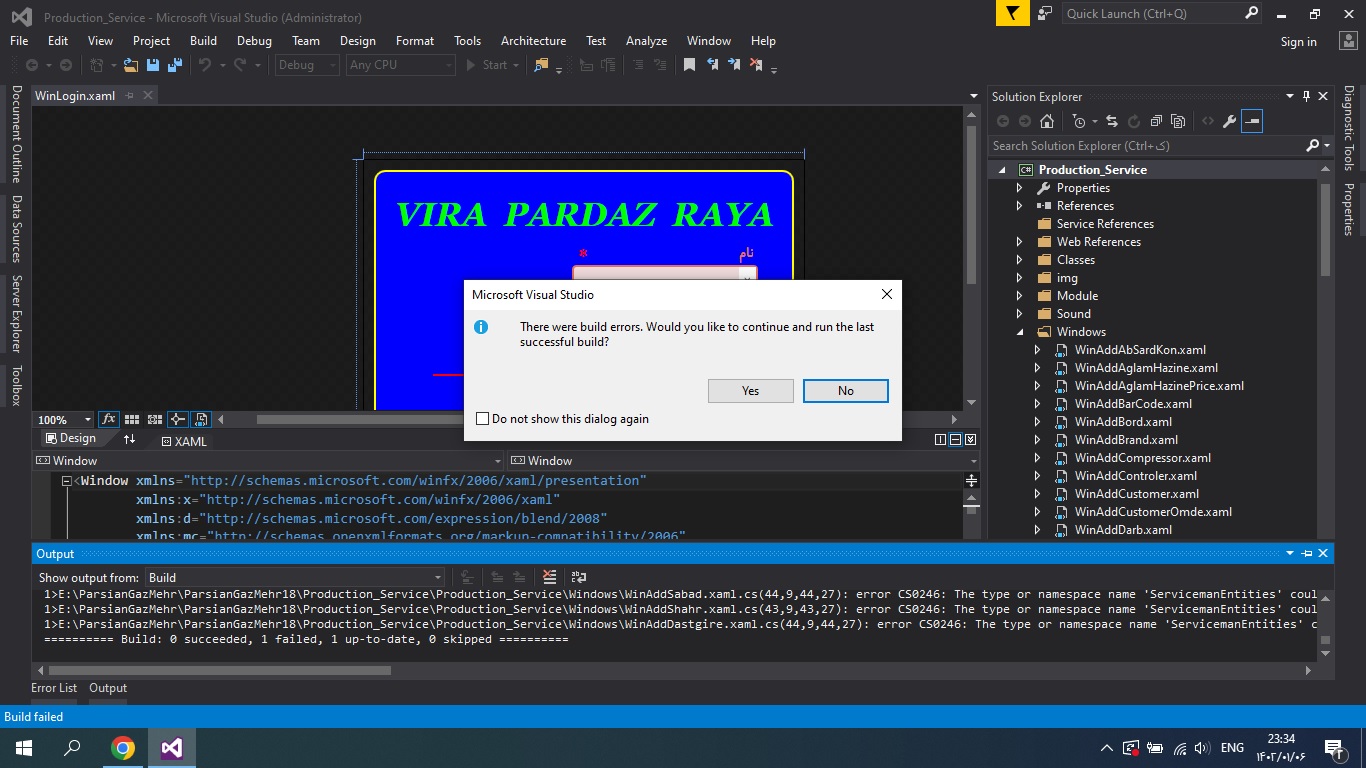Open the Analyze menu
1366x768 pixels.
click(646, 41)
